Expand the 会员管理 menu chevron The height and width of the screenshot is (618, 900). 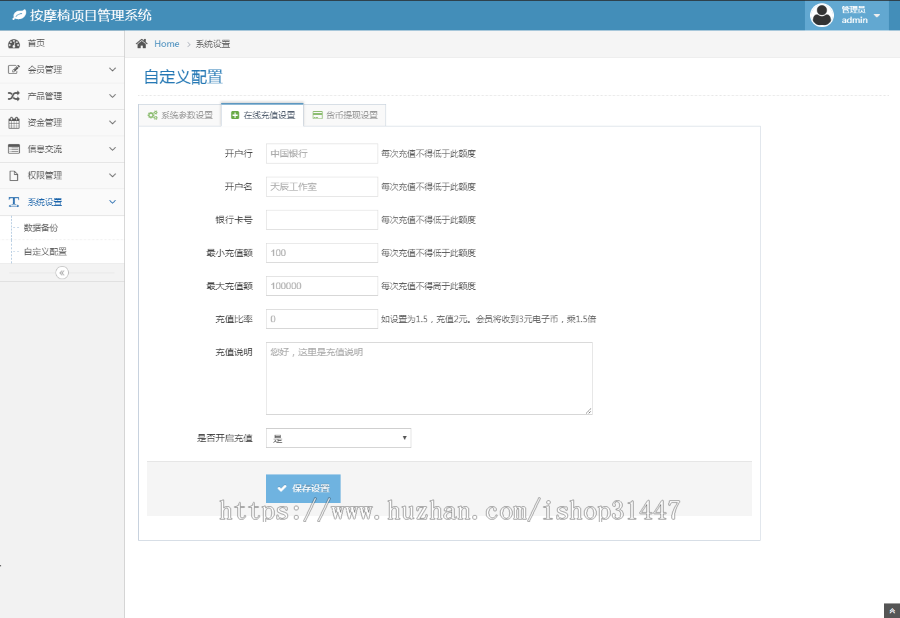click(112, 69)
